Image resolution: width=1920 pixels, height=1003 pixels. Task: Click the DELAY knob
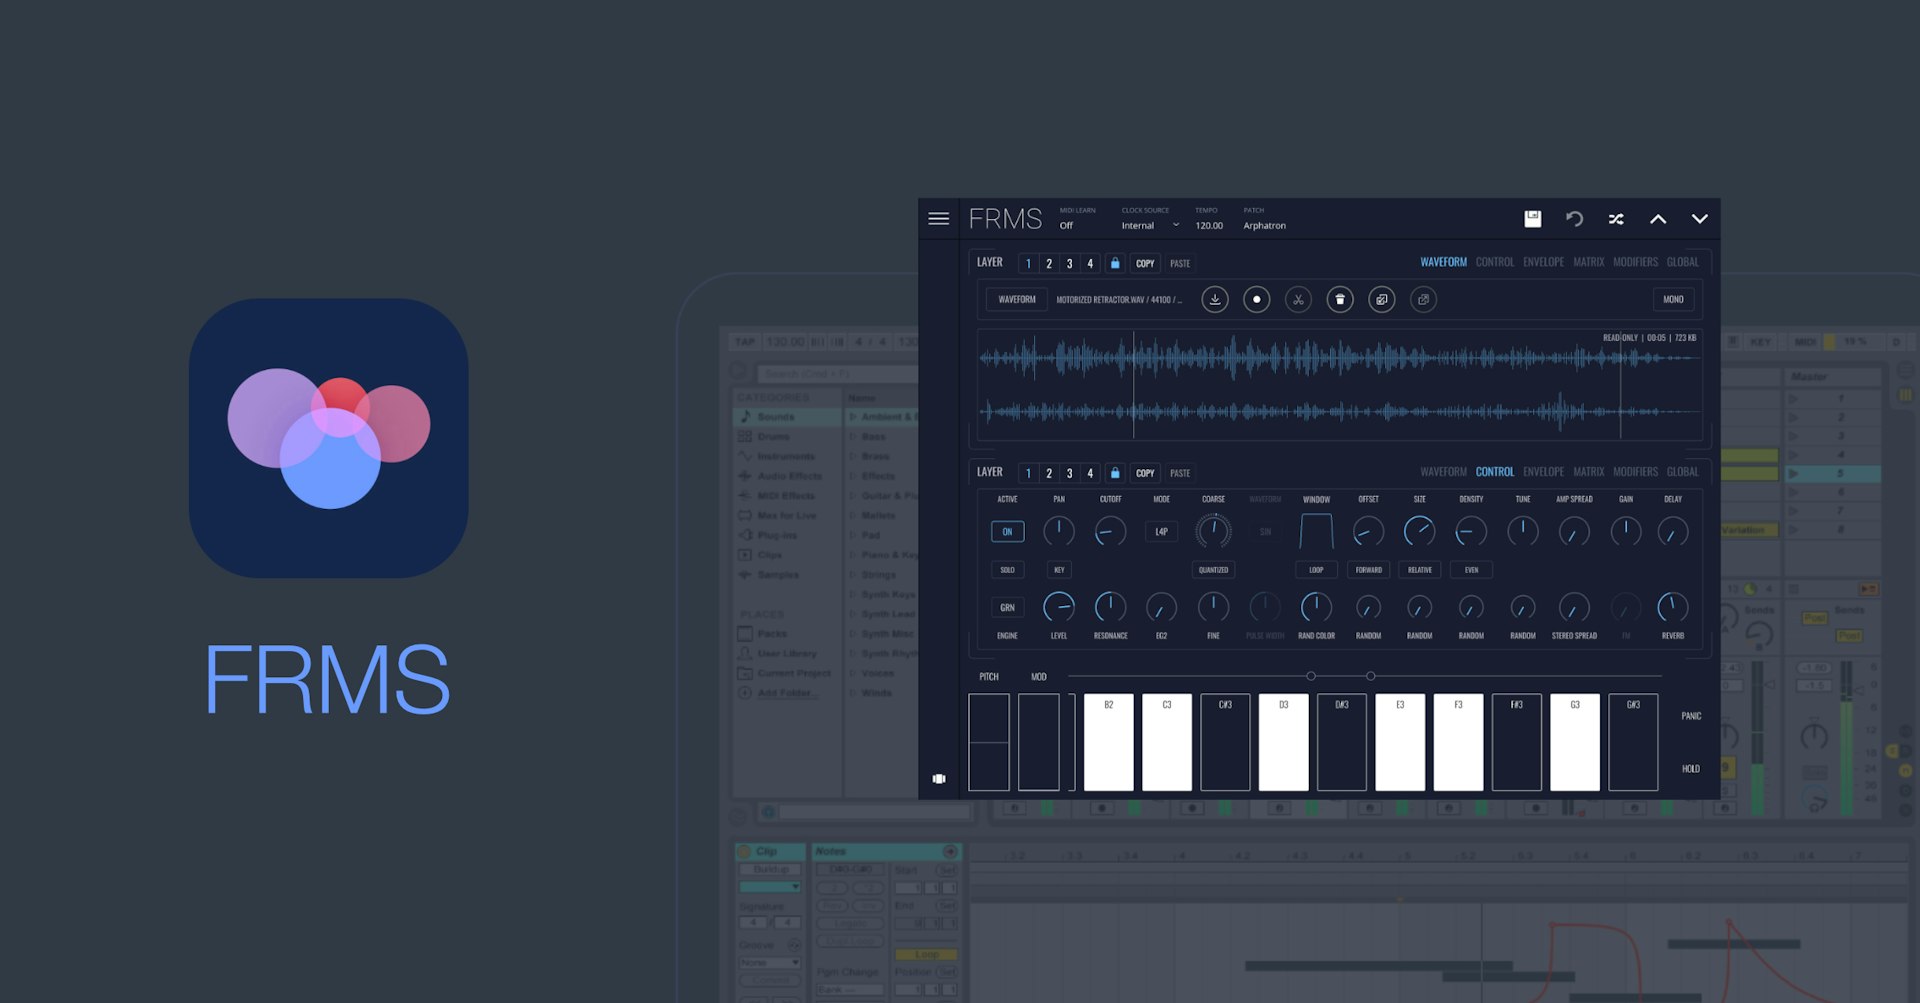pyautogui.click(x=1673, y=531)
